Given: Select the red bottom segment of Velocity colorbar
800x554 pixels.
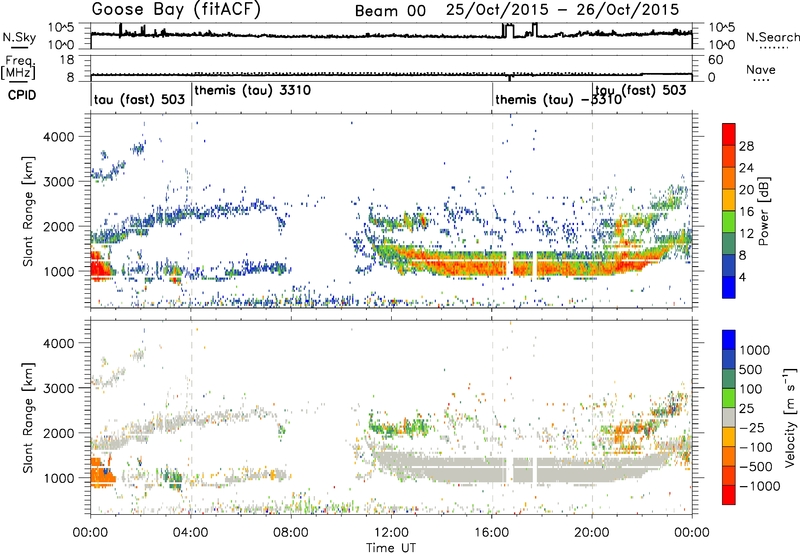Looking at the screenshot, I should tap(729, 495).
